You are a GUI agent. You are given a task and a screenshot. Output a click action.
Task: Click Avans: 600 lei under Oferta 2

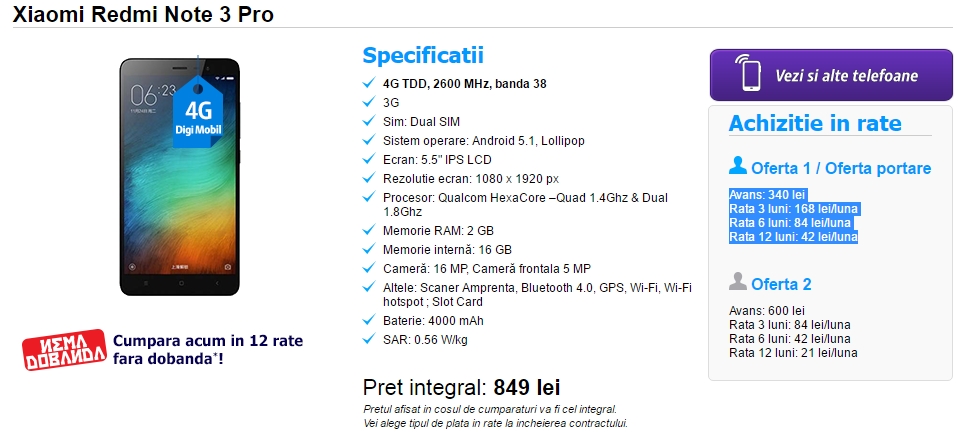[767, 311]
